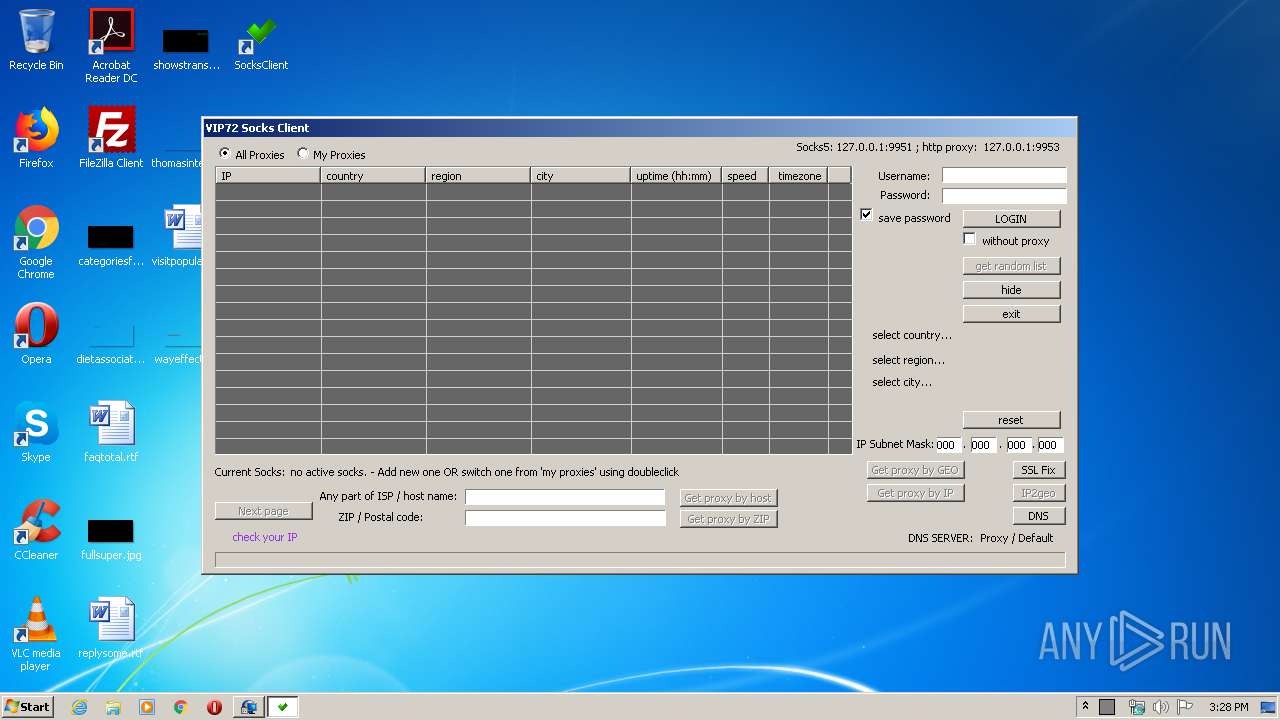Show hidden system tray icons
This screenshot has width=1280, height=720.
(x=1085, y=706)
